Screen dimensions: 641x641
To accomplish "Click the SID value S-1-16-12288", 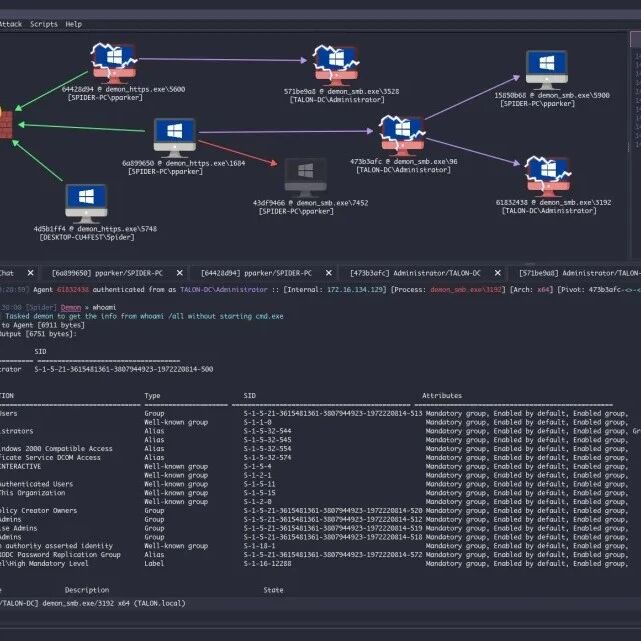I will [x=267, y=563].
